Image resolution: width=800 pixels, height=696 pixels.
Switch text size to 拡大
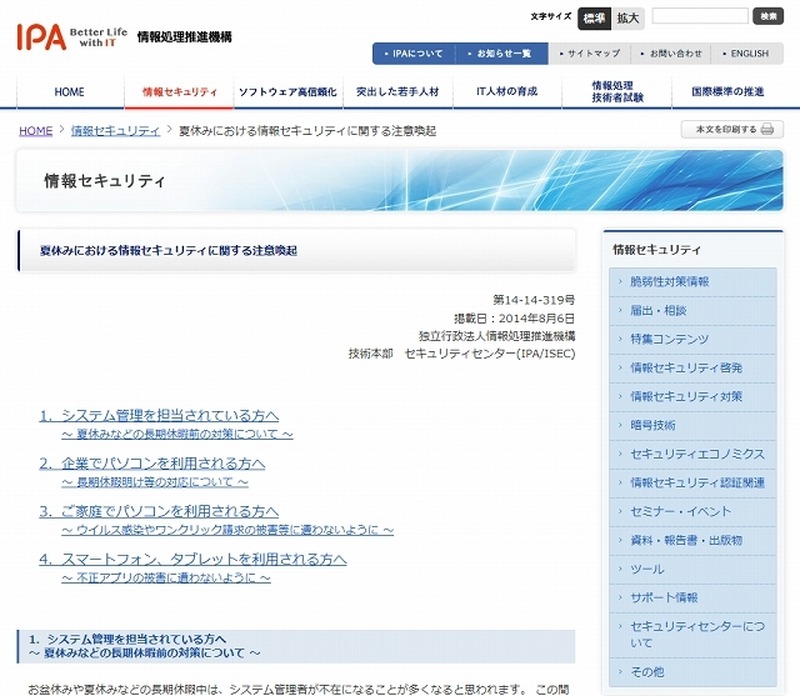coord(627,17)
